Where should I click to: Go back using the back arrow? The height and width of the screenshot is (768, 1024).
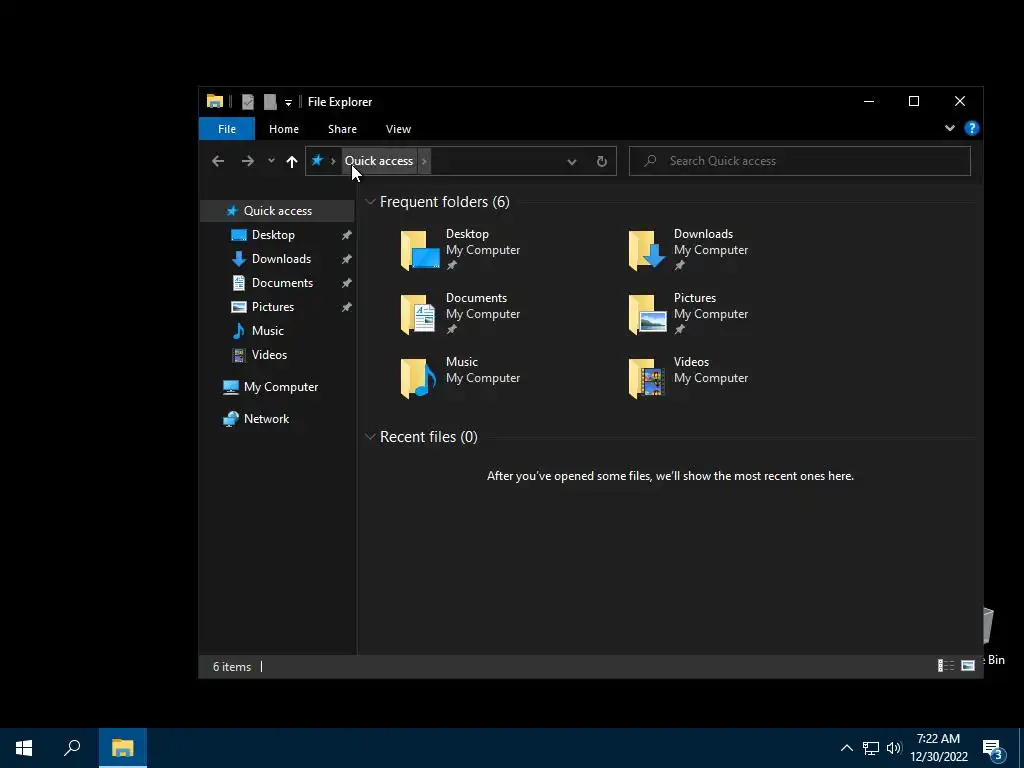[218, 161]
